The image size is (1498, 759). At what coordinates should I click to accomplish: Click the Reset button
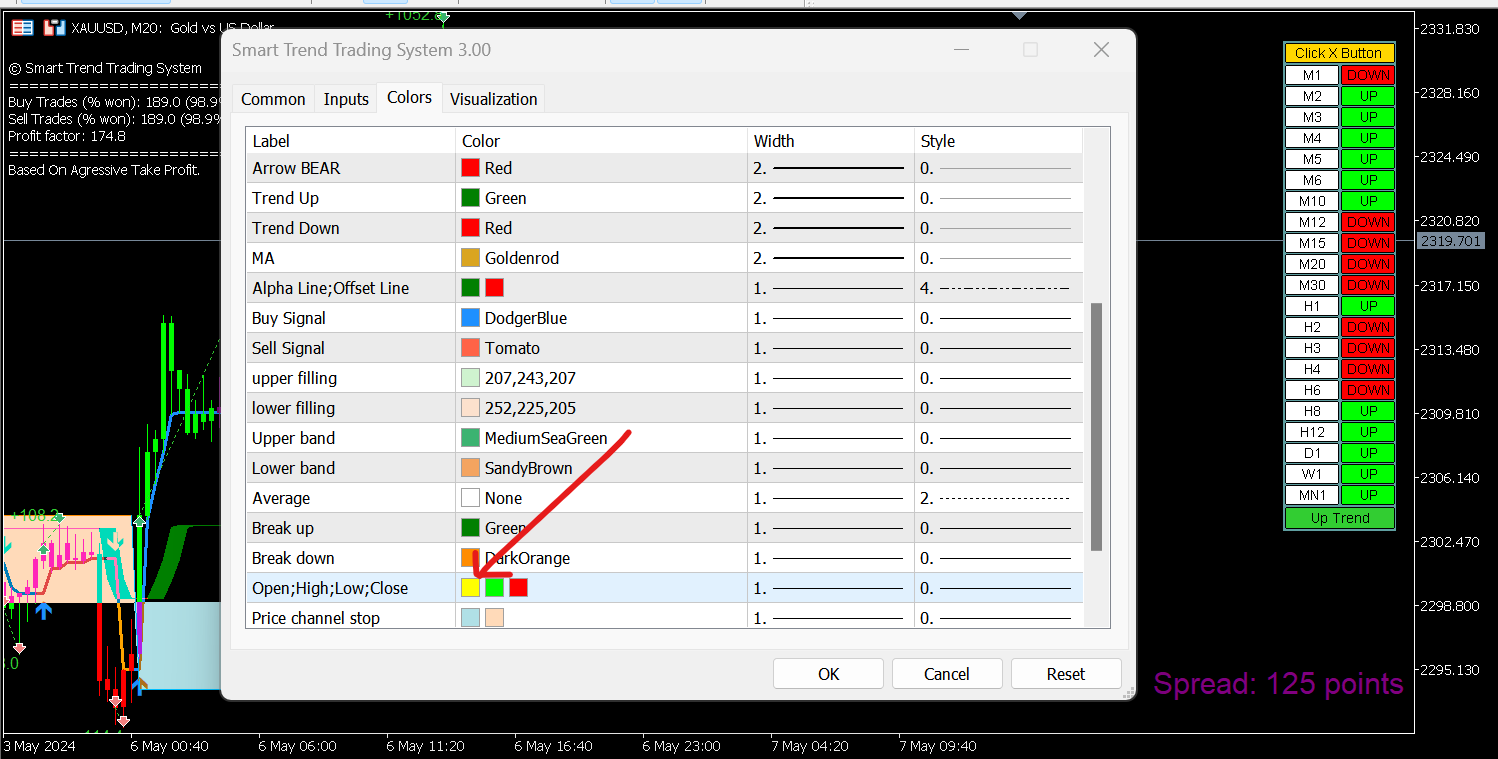point(1066,674)
